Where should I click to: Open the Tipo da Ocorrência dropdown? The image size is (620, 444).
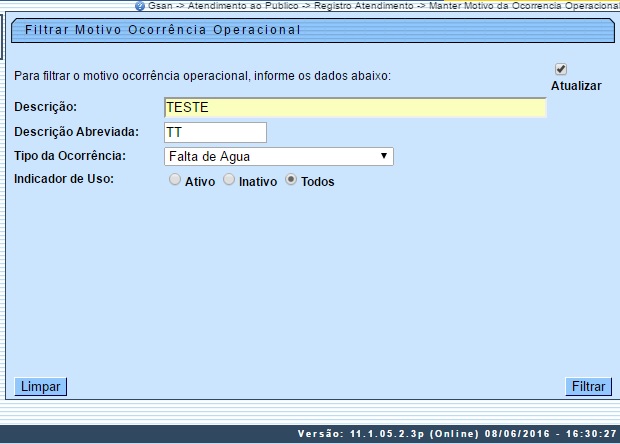(279, 157)
